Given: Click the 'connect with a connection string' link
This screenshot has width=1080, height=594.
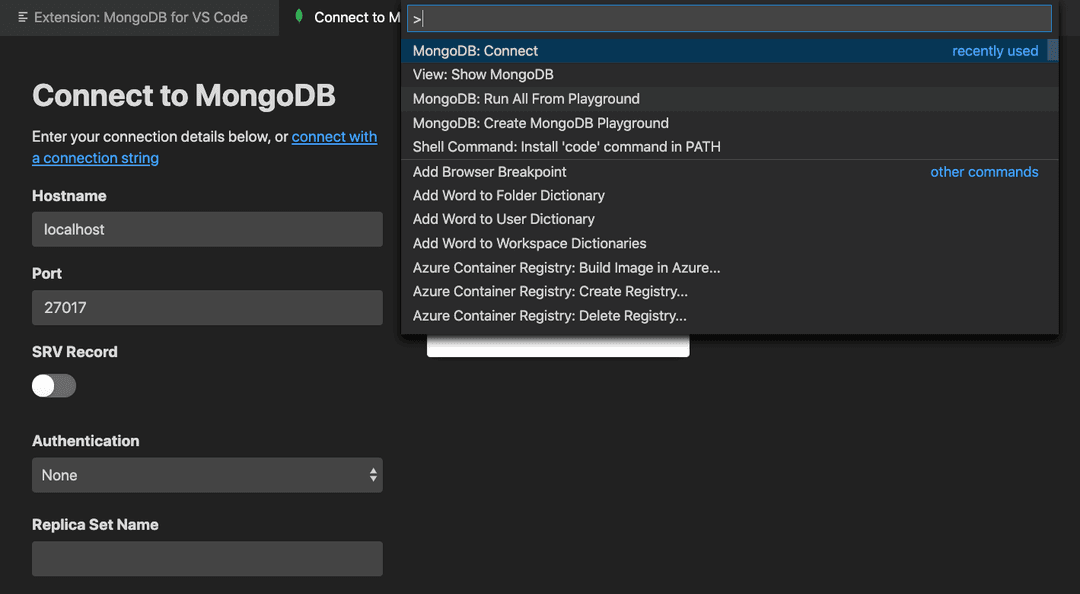Looking at the screenshot, I should click(x=334, y=136).
